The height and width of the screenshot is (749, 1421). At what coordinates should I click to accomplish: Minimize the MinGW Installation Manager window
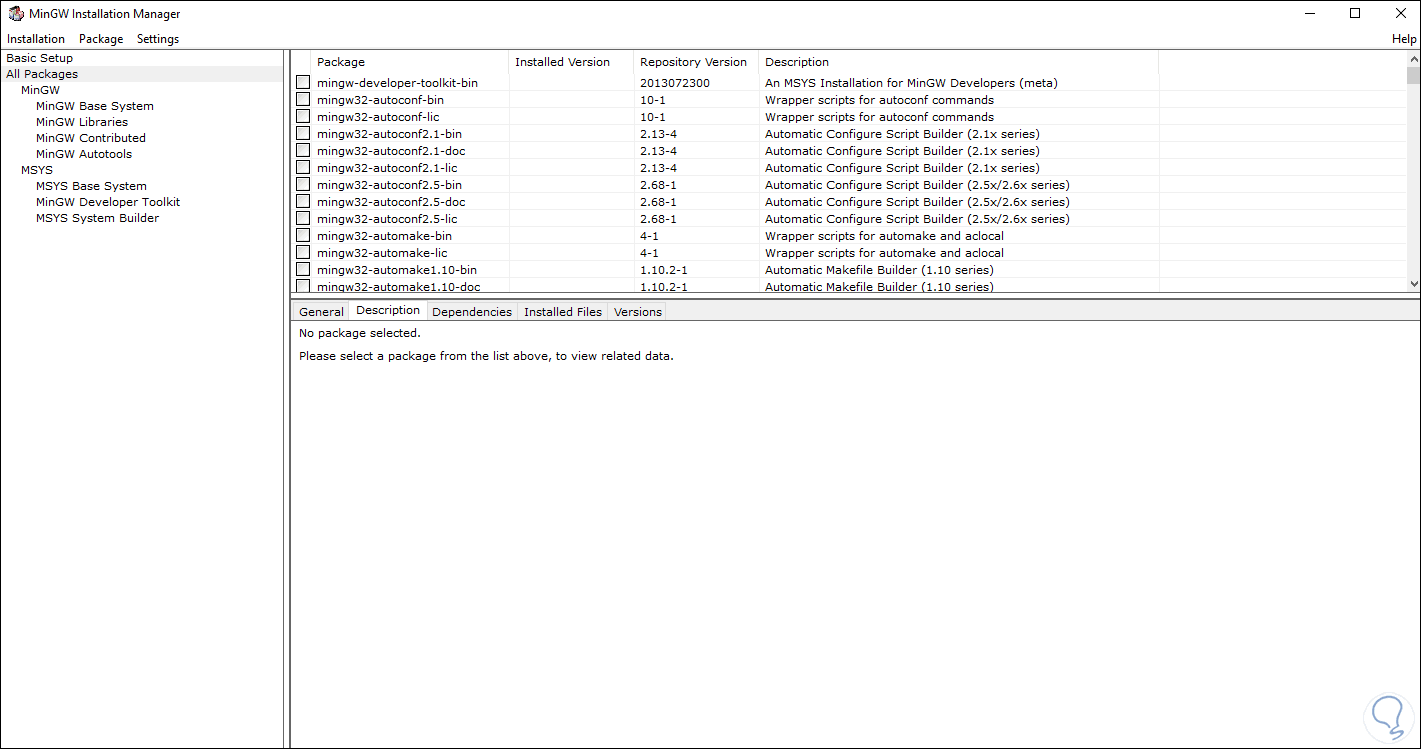tap(1310, 14)
